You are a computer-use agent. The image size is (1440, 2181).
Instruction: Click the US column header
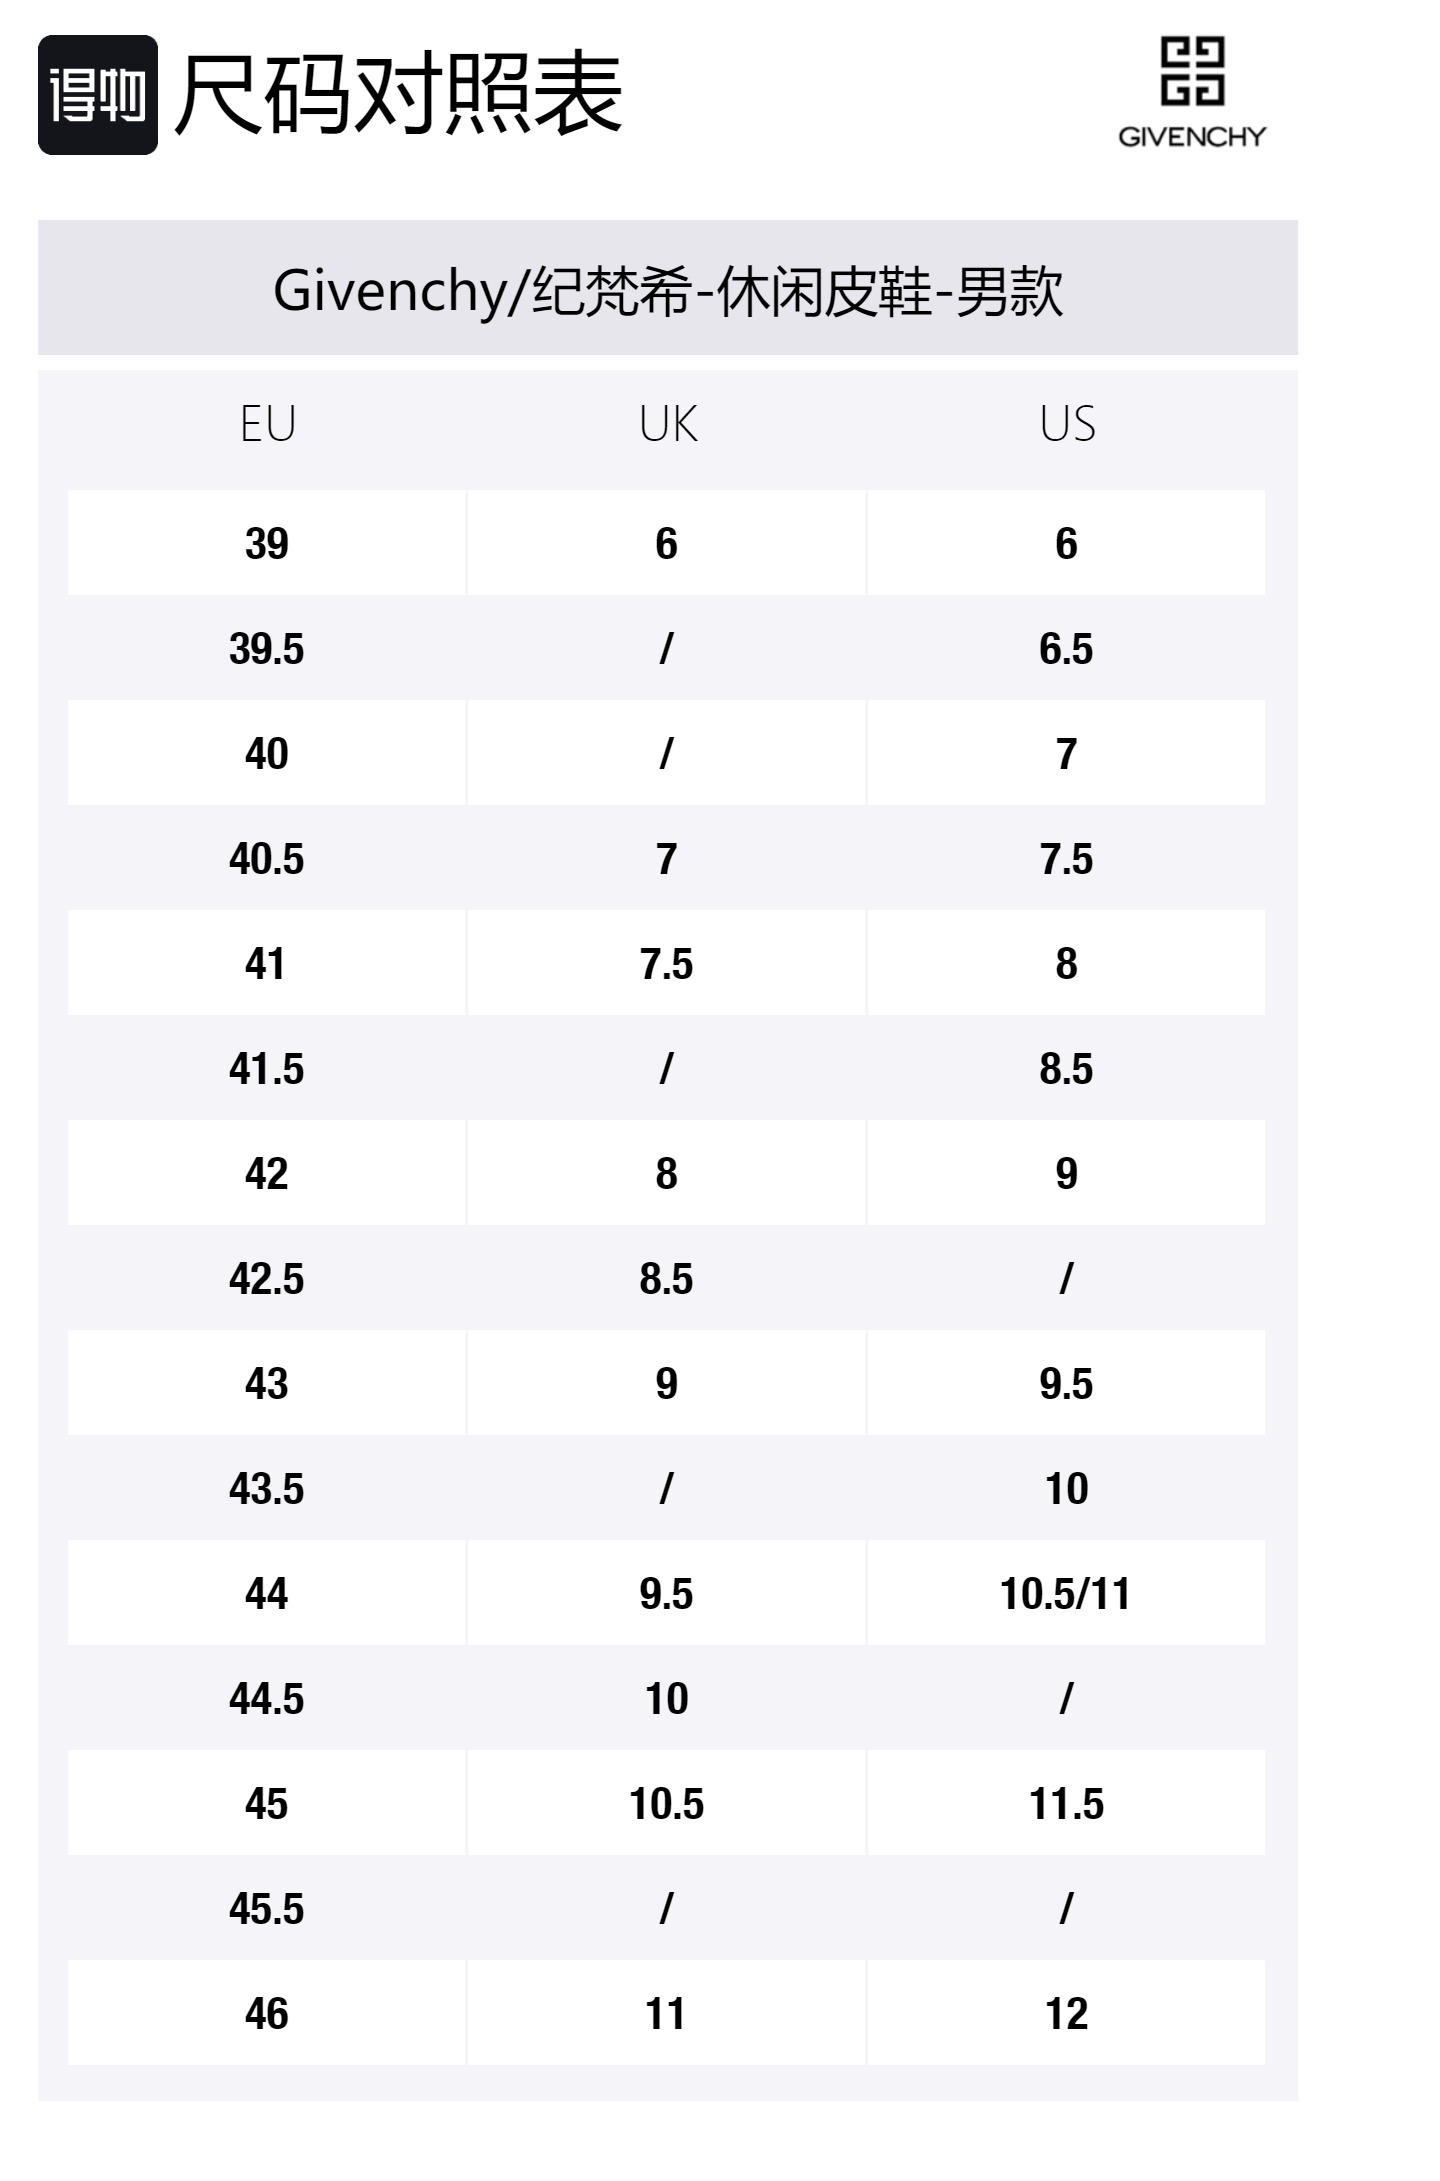click(x=1066, y=425)
